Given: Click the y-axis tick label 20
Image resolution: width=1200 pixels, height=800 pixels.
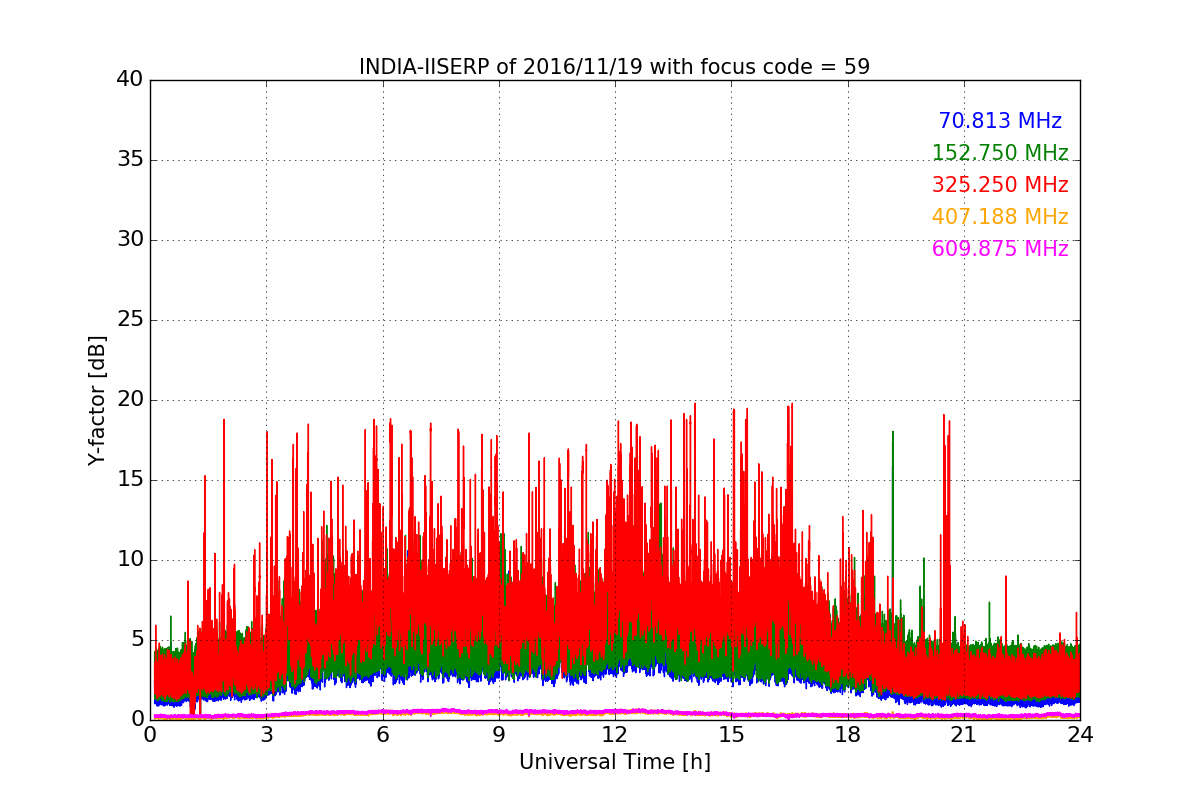Looking at the screenshot, I should pyautogui.click(x=130, y=400).
